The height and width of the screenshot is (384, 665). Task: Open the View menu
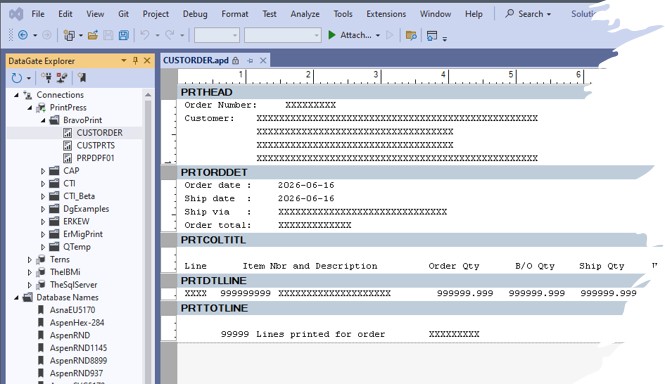95,14
